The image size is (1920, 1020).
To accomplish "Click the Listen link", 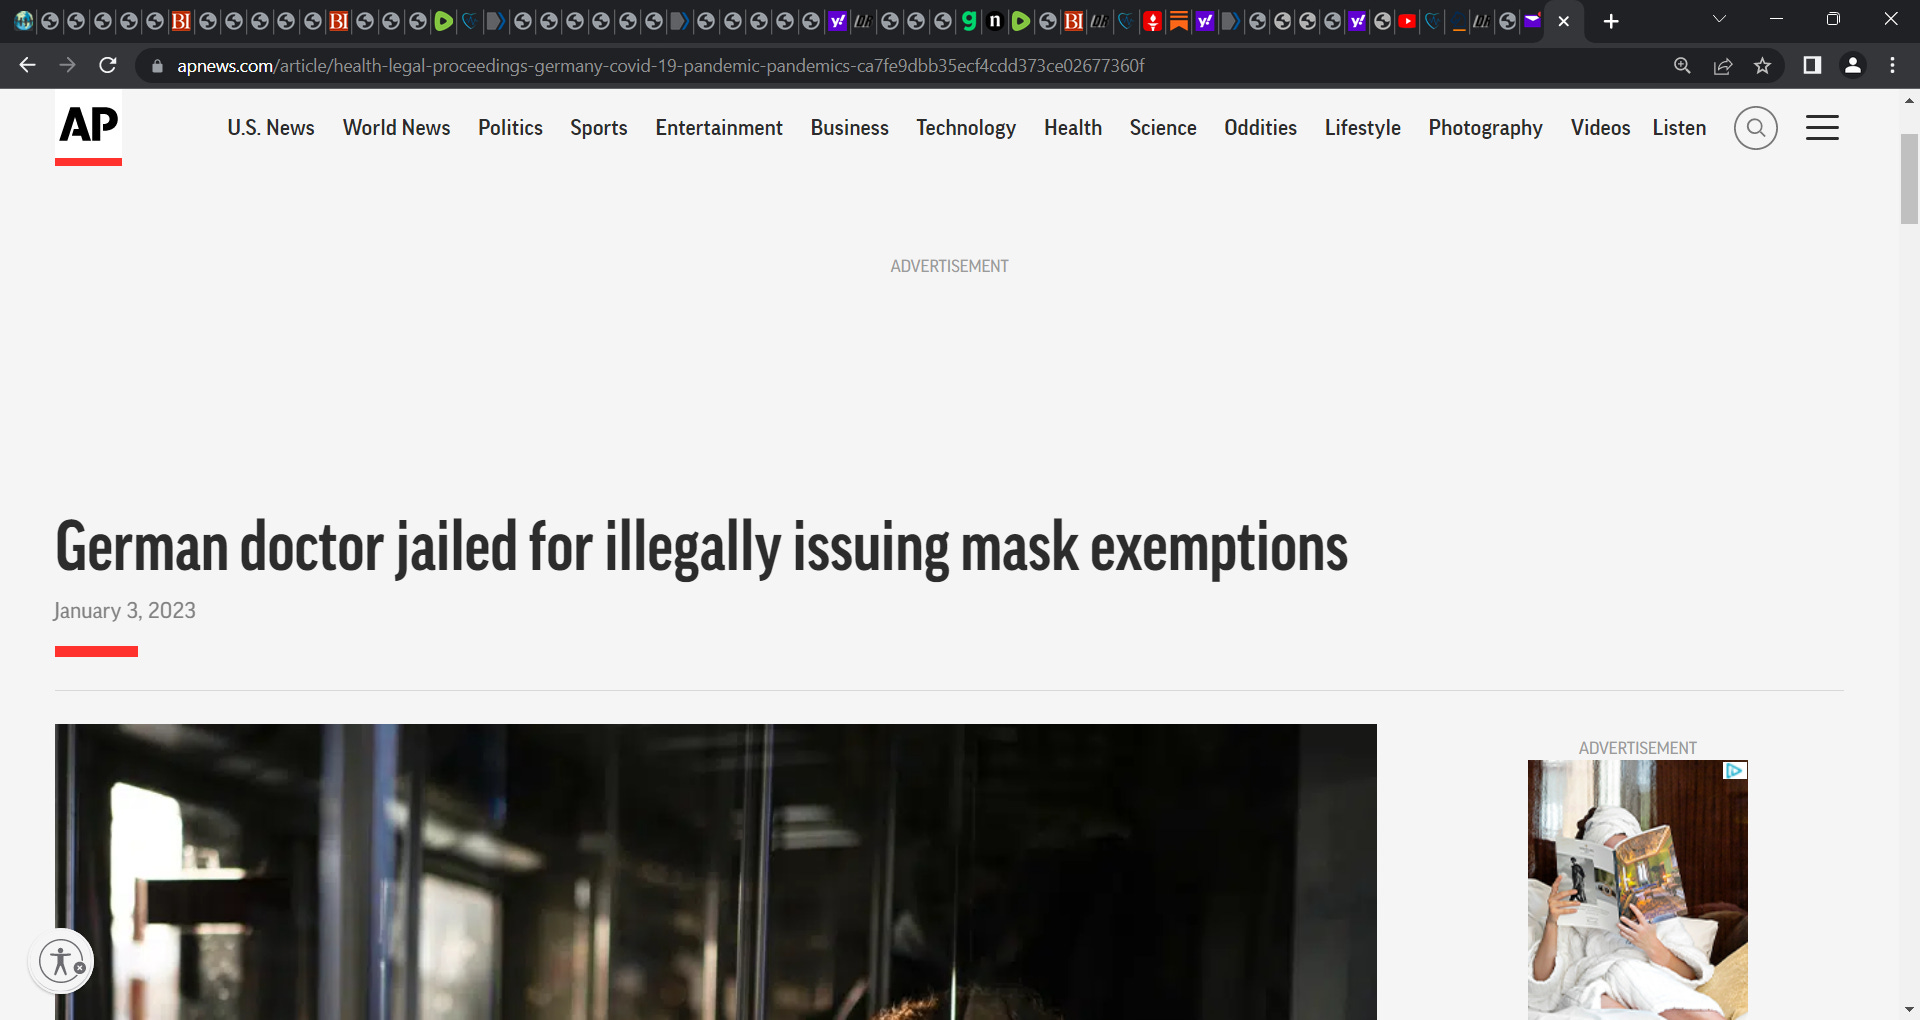I will 1679,128.
